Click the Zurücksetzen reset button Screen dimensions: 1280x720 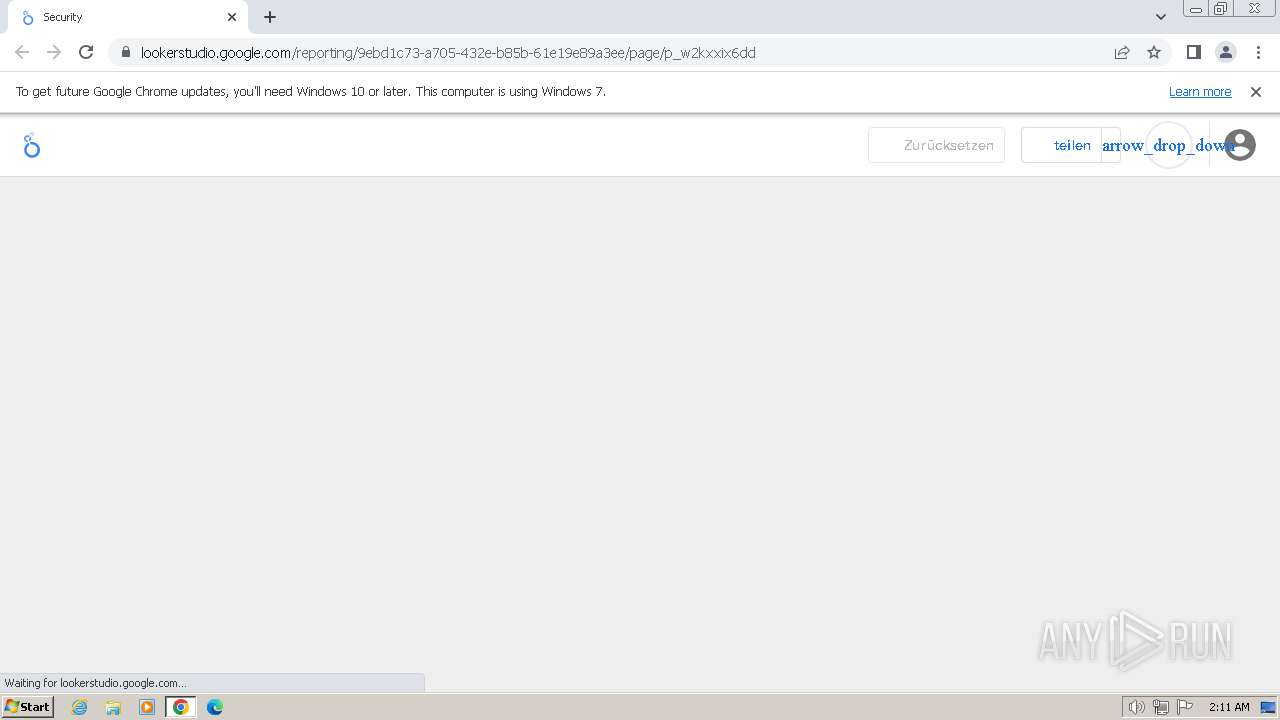tap(936, 145)
